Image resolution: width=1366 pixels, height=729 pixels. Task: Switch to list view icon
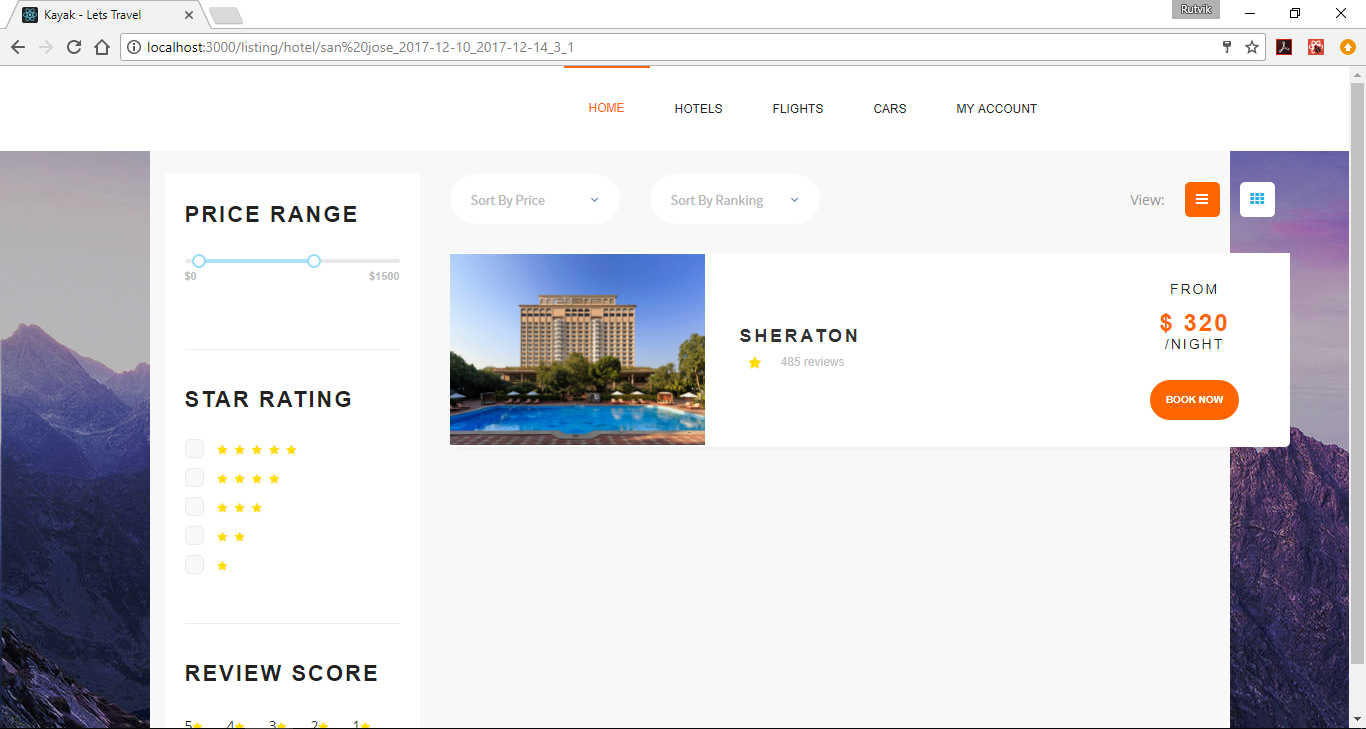tap(1202, 199)
